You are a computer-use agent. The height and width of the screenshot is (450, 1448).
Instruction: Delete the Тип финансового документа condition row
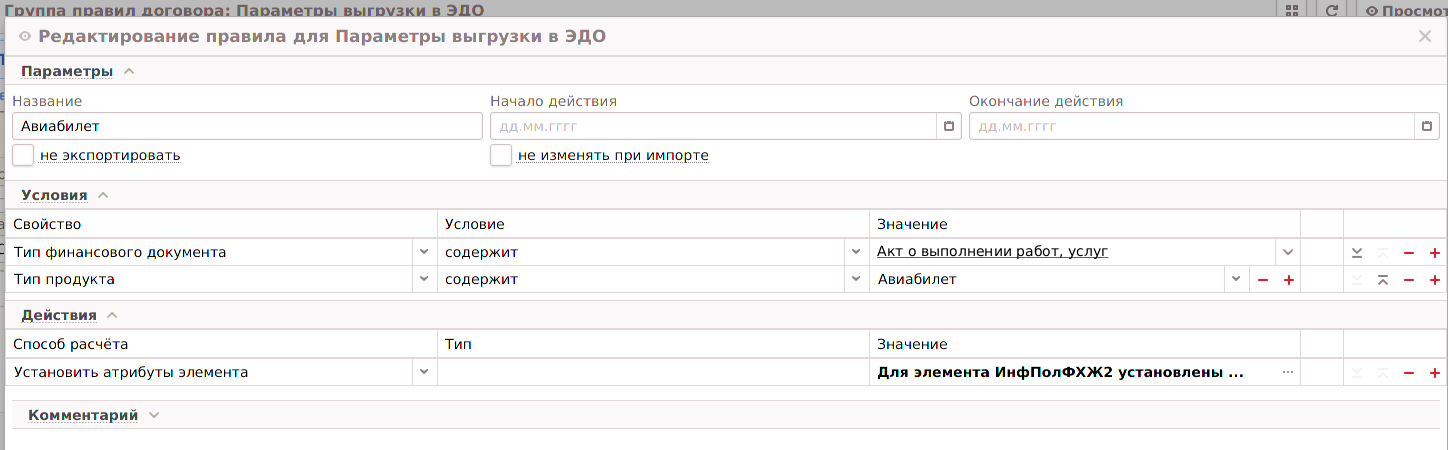(1409, 253)
